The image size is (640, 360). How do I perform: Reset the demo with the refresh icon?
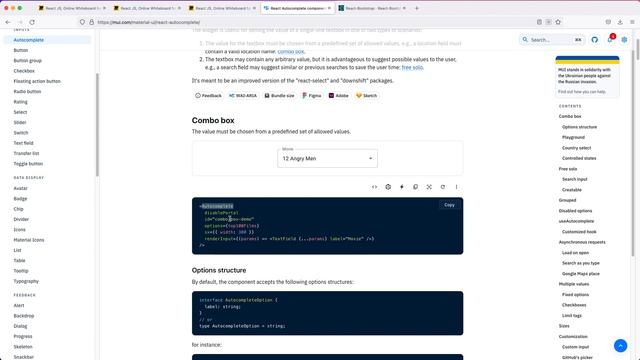pos(443,187)
